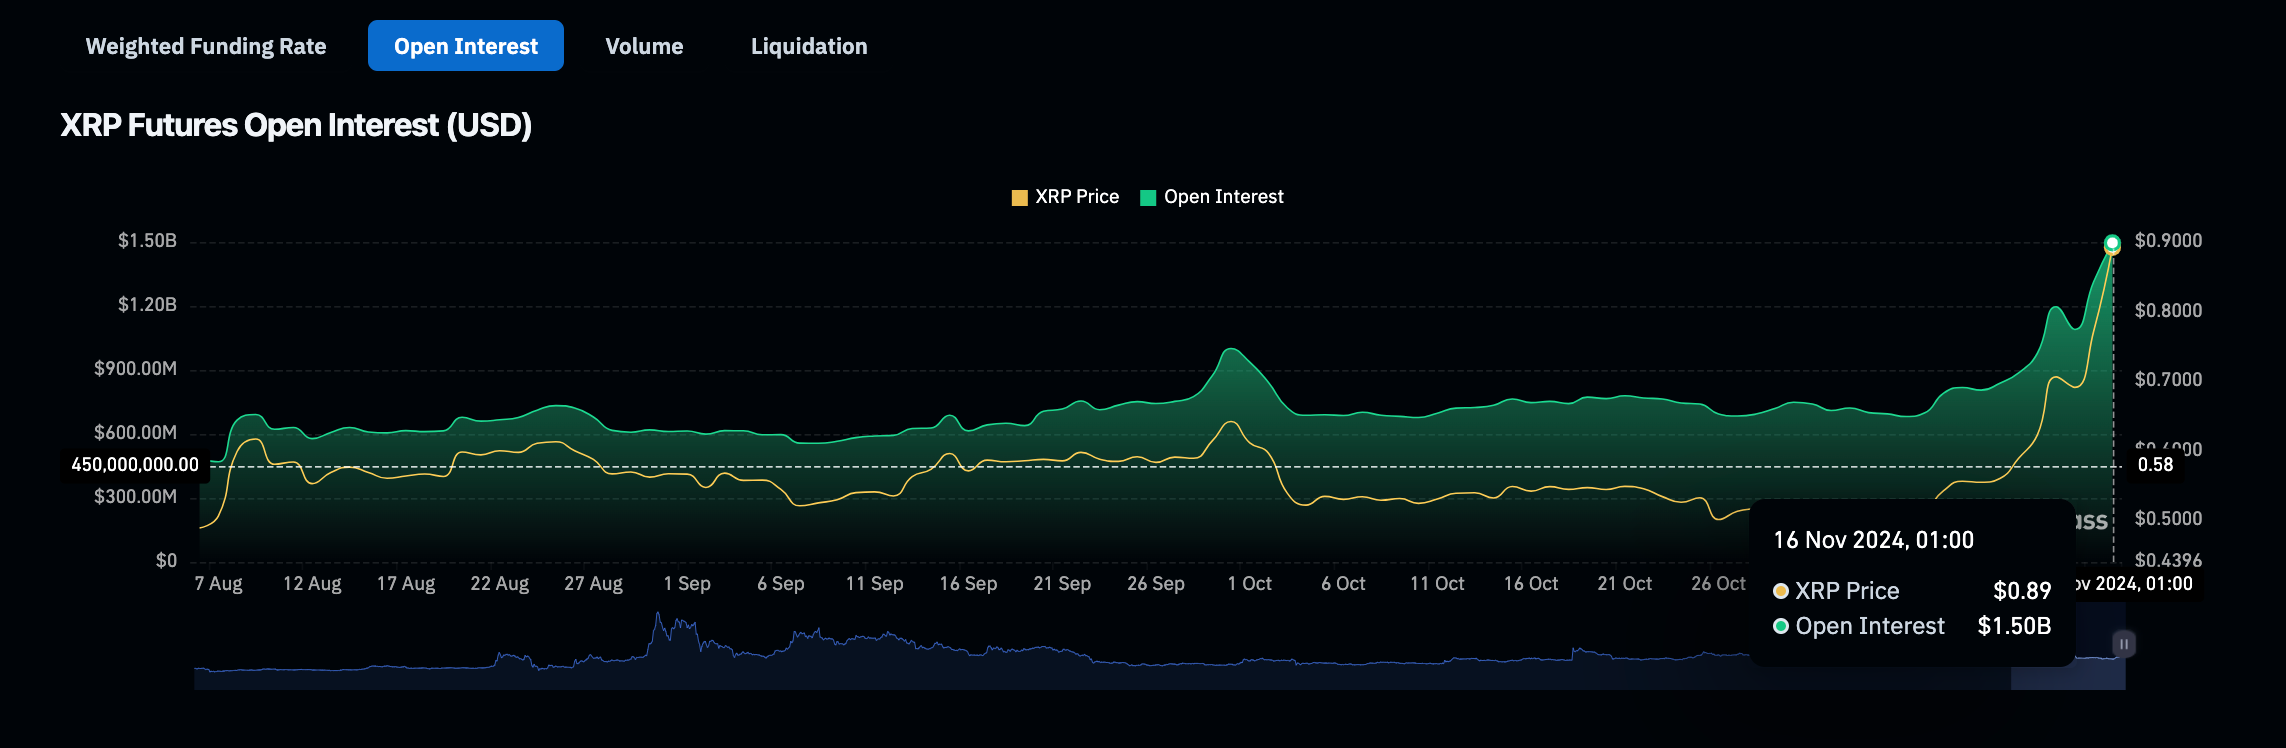This screenshot has width=2286, height=748.
Task: Click the 6 Oct x-axis label
Action: tap(1343, 584)
